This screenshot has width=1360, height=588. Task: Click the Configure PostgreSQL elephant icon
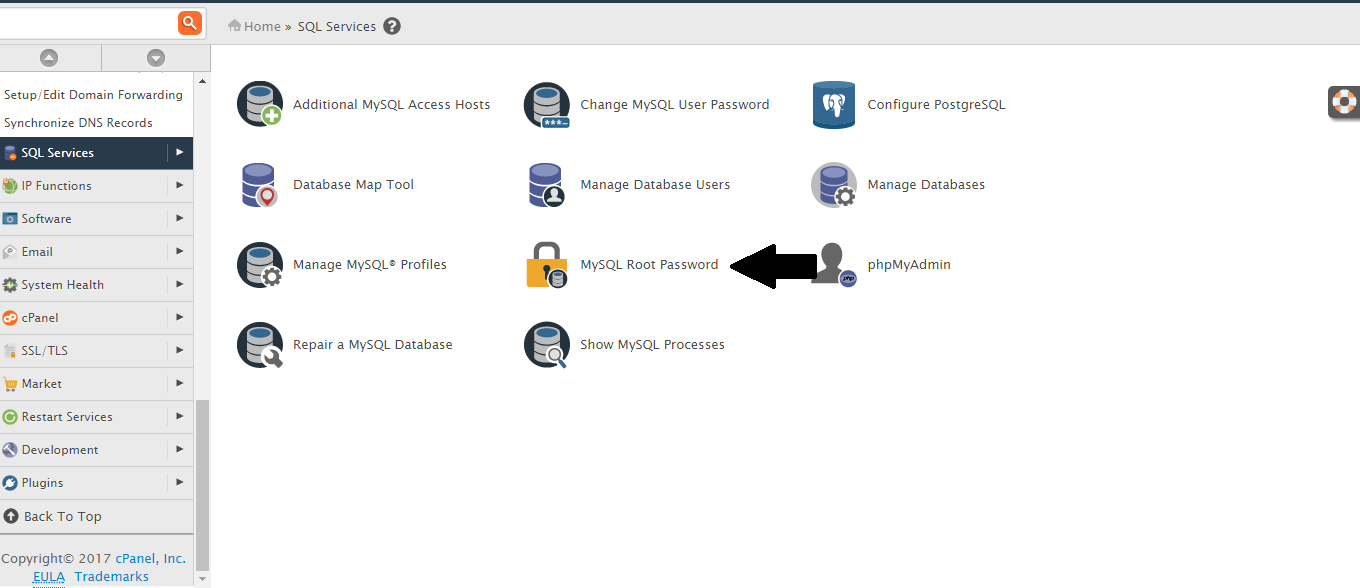point(834,105)
